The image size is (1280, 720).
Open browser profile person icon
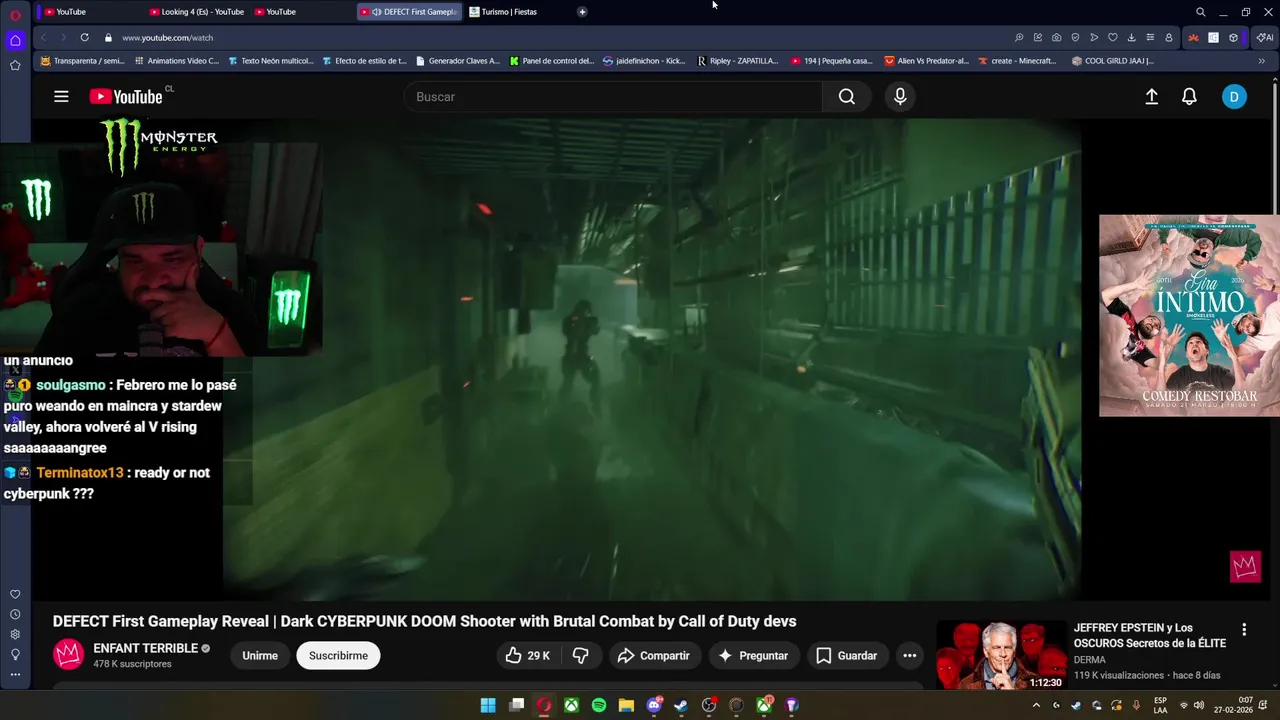(1169, 38)
